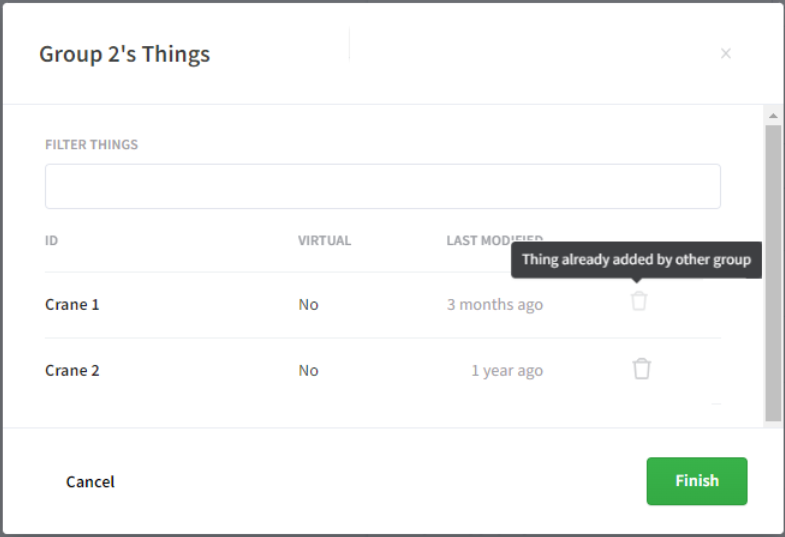The width and height of the screenshot is (785, 537).
Task: Click the ID column header
Action: point(52,241)
